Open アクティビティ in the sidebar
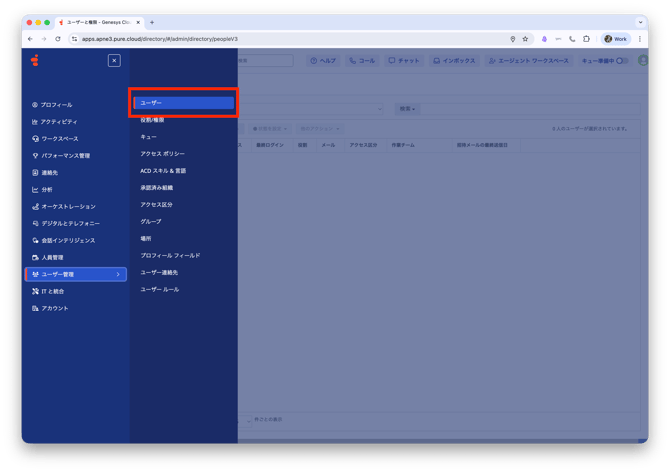670x472 pixels. click(x=55, y=122)
